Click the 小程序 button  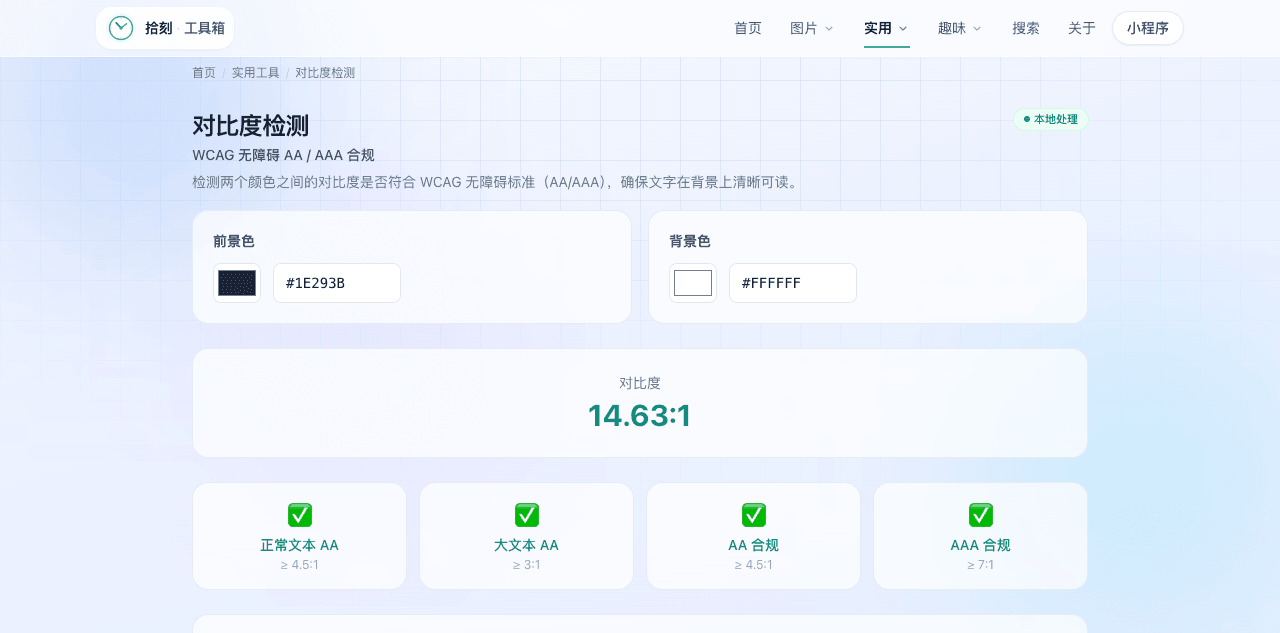(x=1148, y=28)
